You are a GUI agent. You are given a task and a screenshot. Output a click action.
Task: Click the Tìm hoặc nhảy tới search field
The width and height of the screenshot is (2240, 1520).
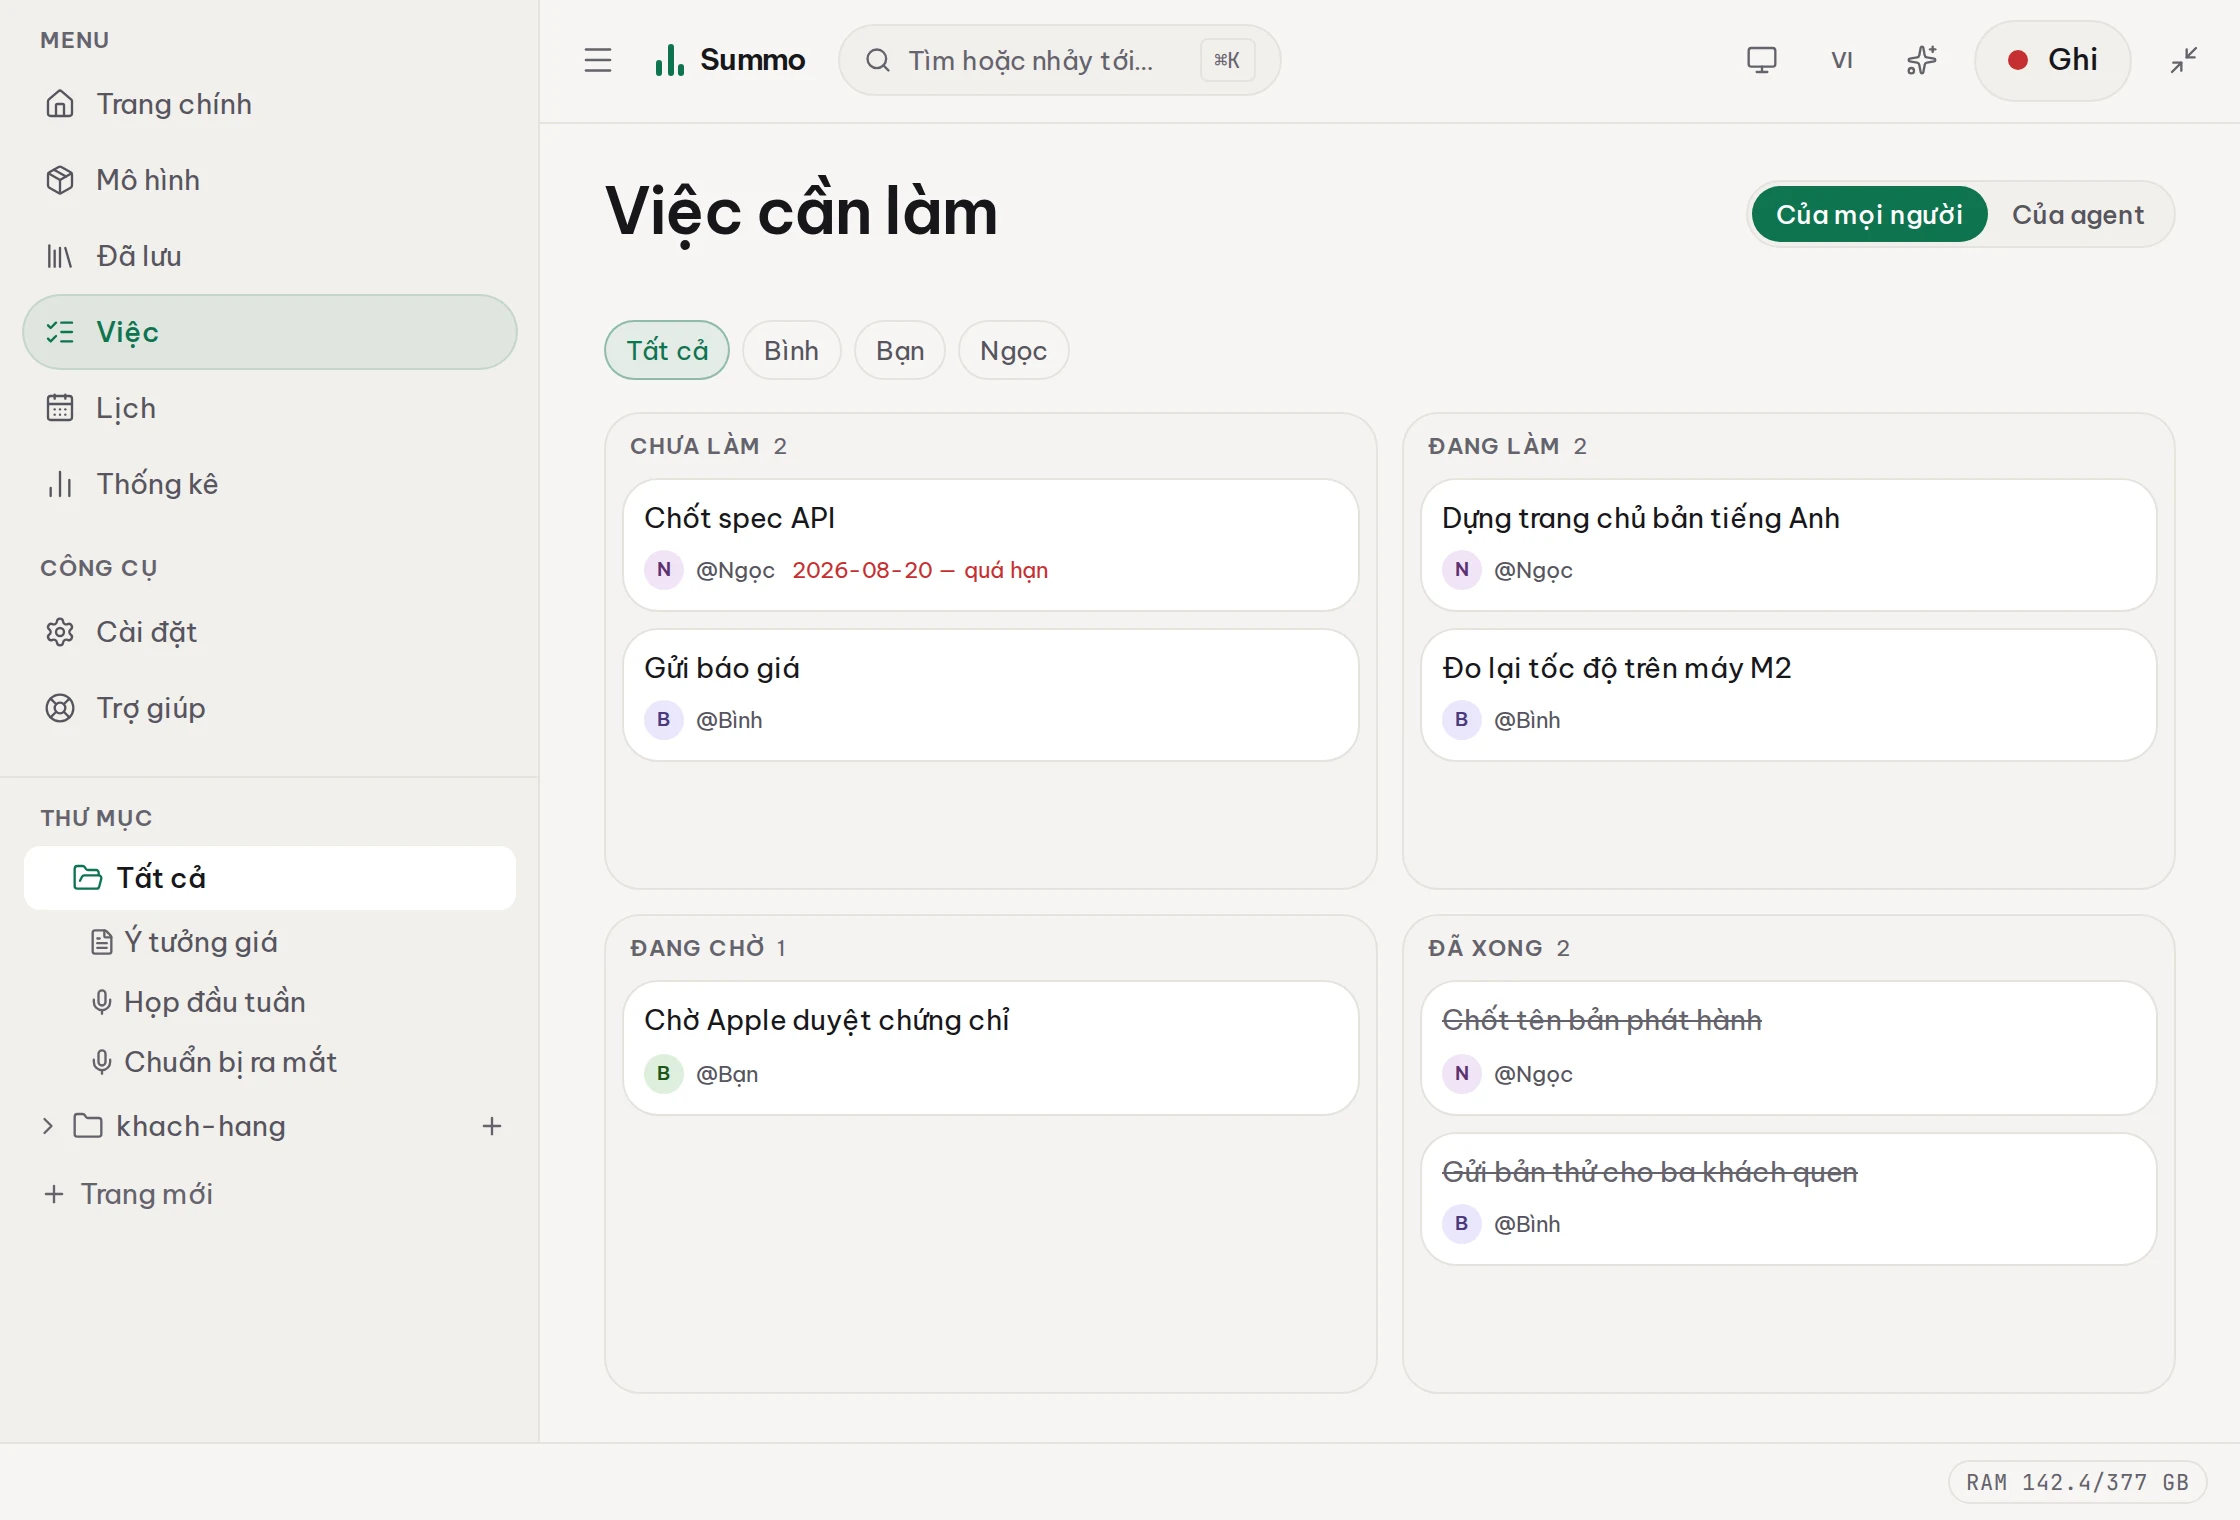click(1059, 60)
